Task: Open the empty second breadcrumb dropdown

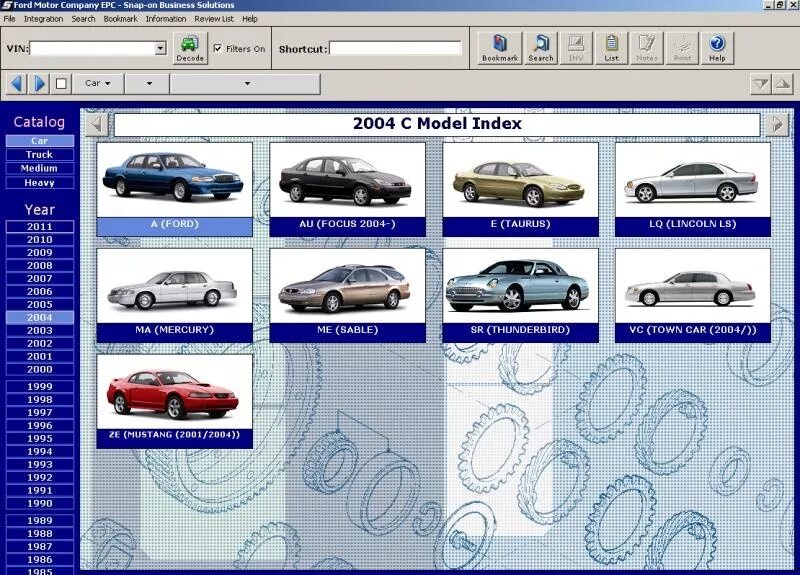Action: pyautogui.click(x=147, y=83)
